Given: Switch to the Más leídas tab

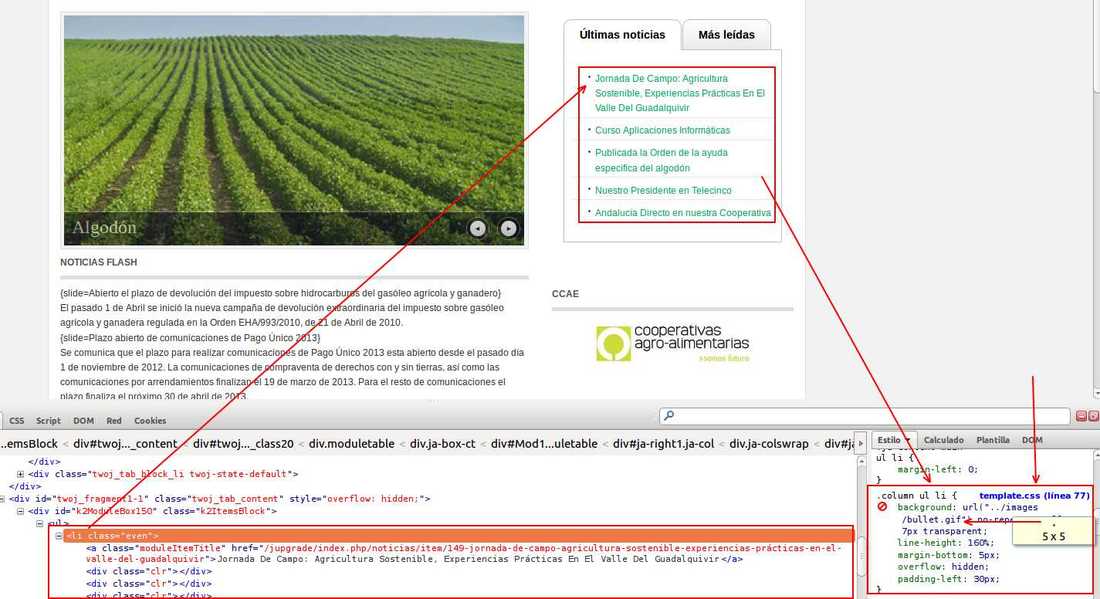Looking at the screenshot, I should (727, 34).
